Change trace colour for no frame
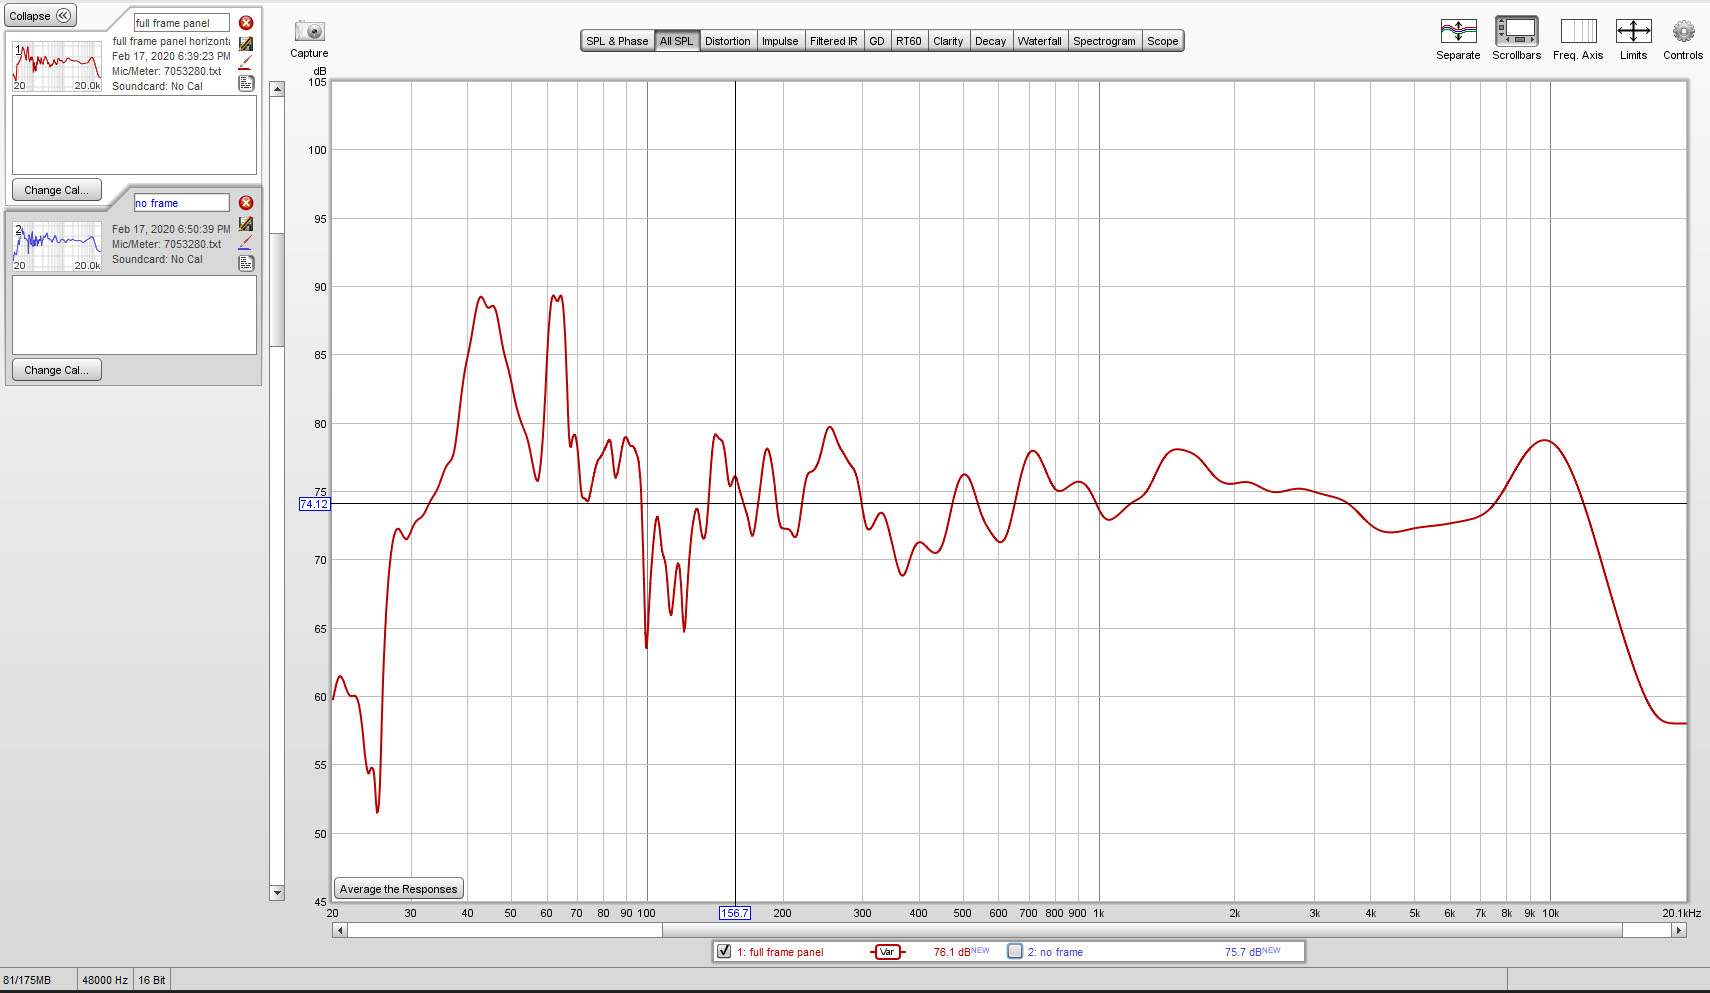This screenshot has height=993, width=1710. coord(246,243)
